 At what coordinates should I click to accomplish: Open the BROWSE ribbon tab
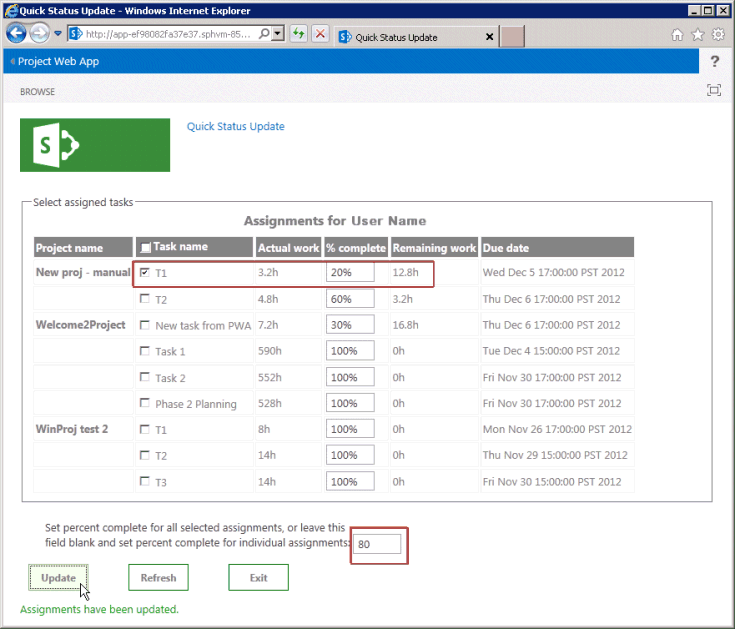click(38, 92)
